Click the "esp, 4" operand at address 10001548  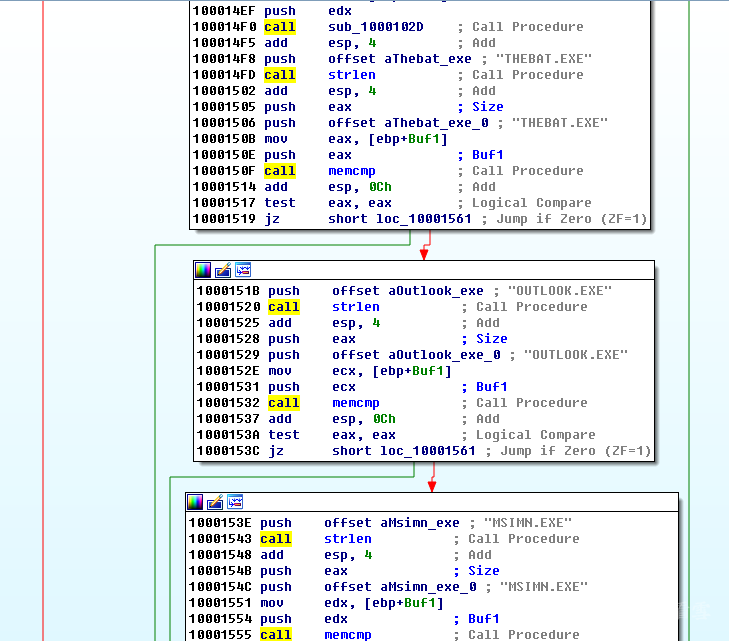tap(348, 555)
